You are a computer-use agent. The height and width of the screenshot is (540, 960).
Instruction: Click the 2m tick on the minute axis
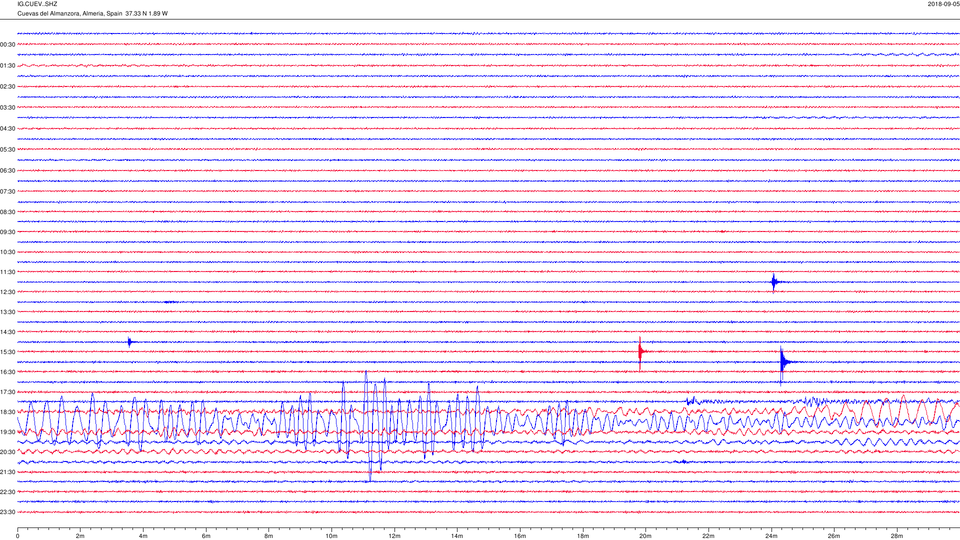point(80,536)
